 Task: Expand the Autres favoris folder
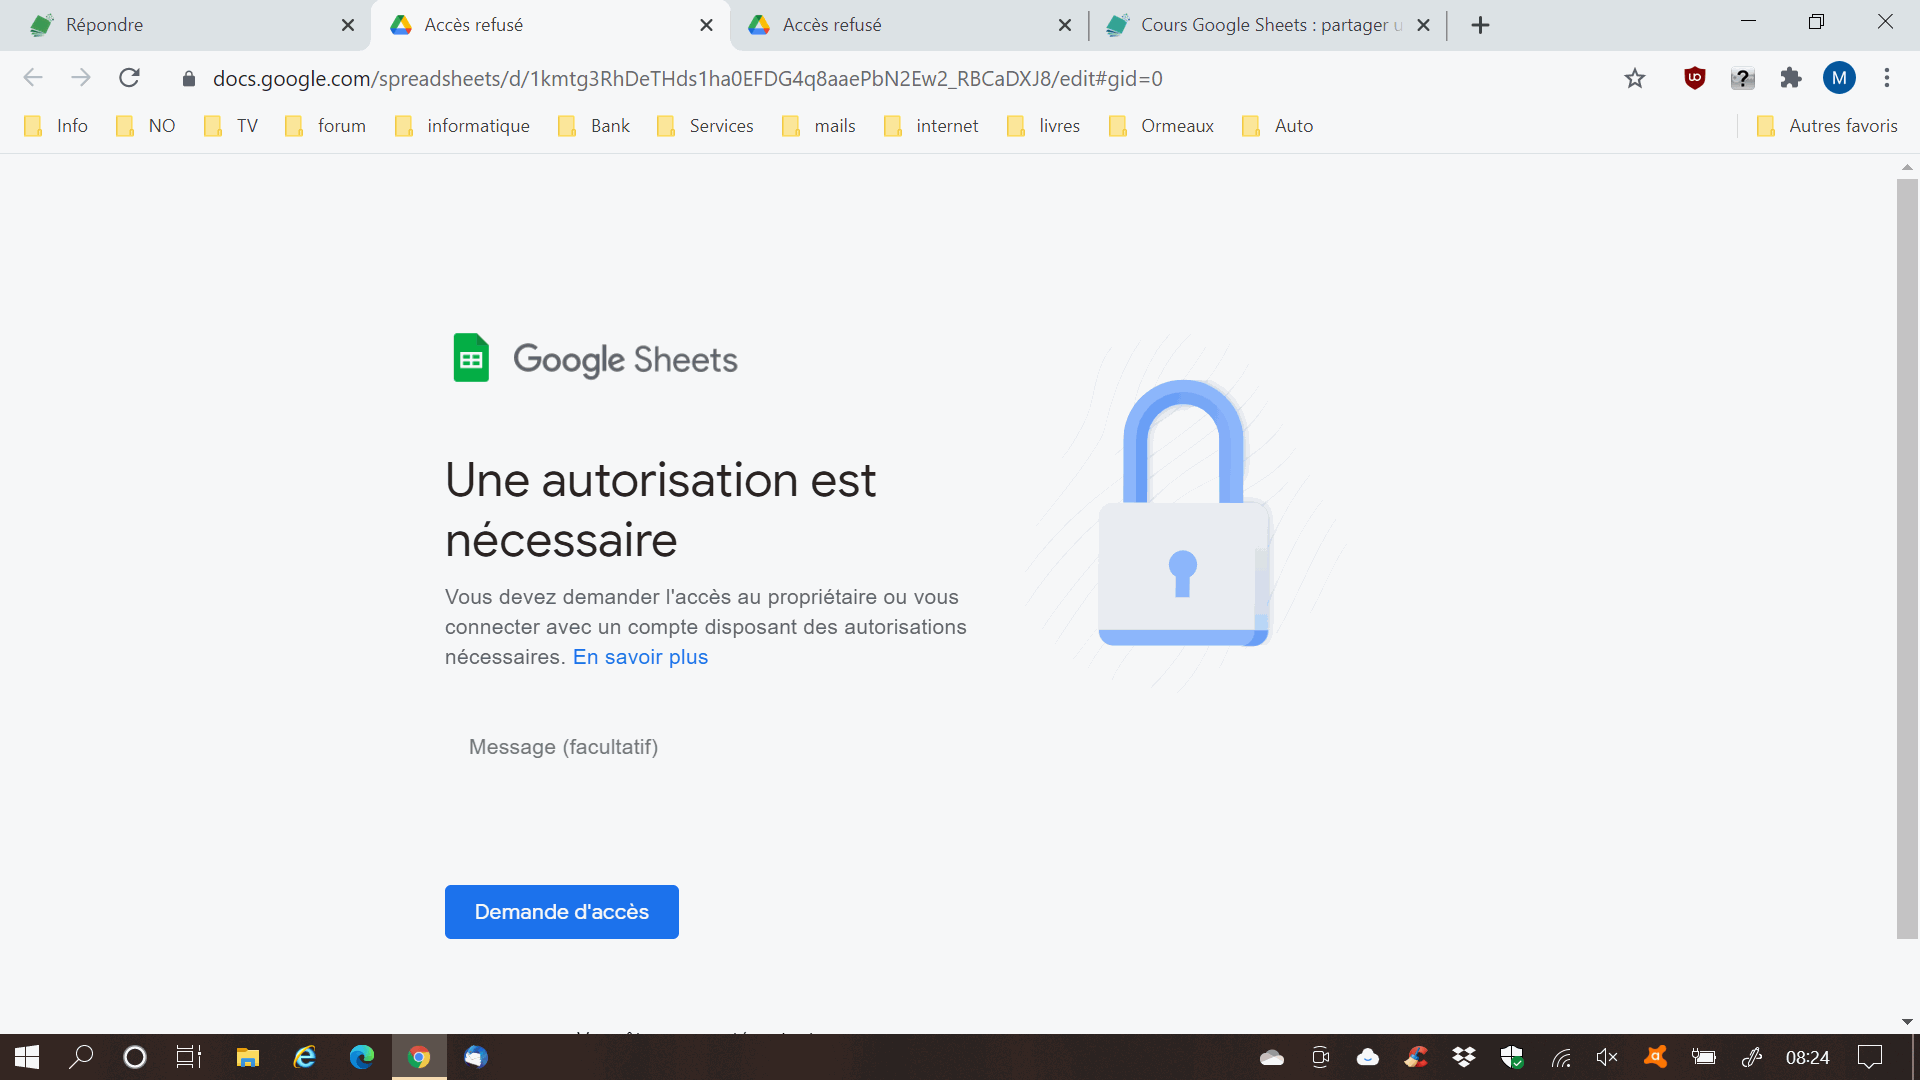(x=1828, y=126)
